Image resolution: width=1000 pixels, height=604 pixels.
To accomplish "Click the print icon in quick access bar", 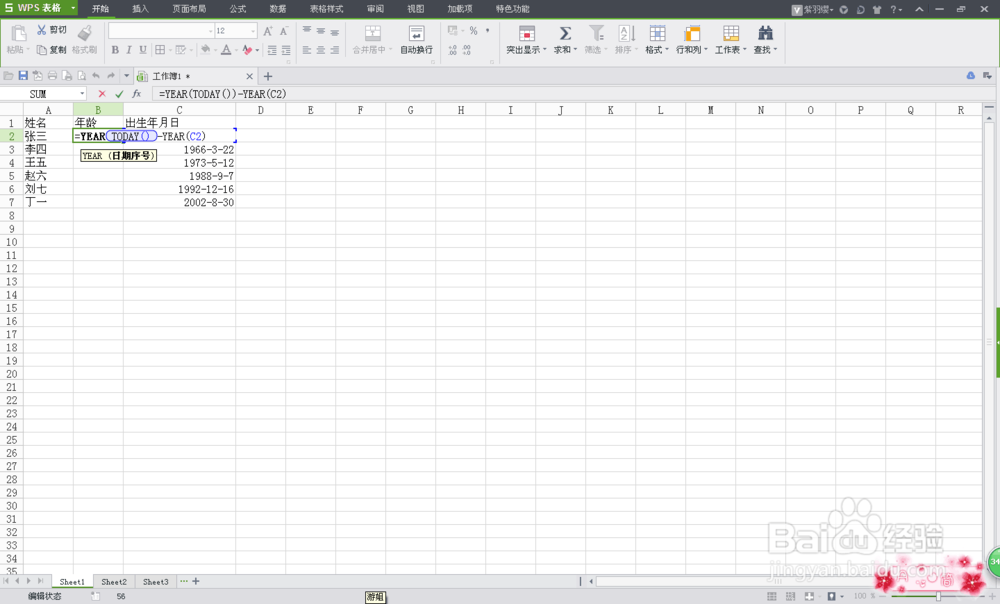I will (52, 76).
